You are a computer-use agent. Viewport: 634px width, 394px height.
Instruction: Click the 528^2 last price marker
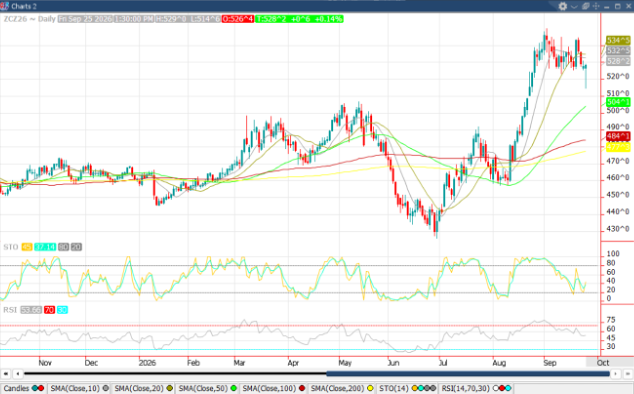point(618,61)
